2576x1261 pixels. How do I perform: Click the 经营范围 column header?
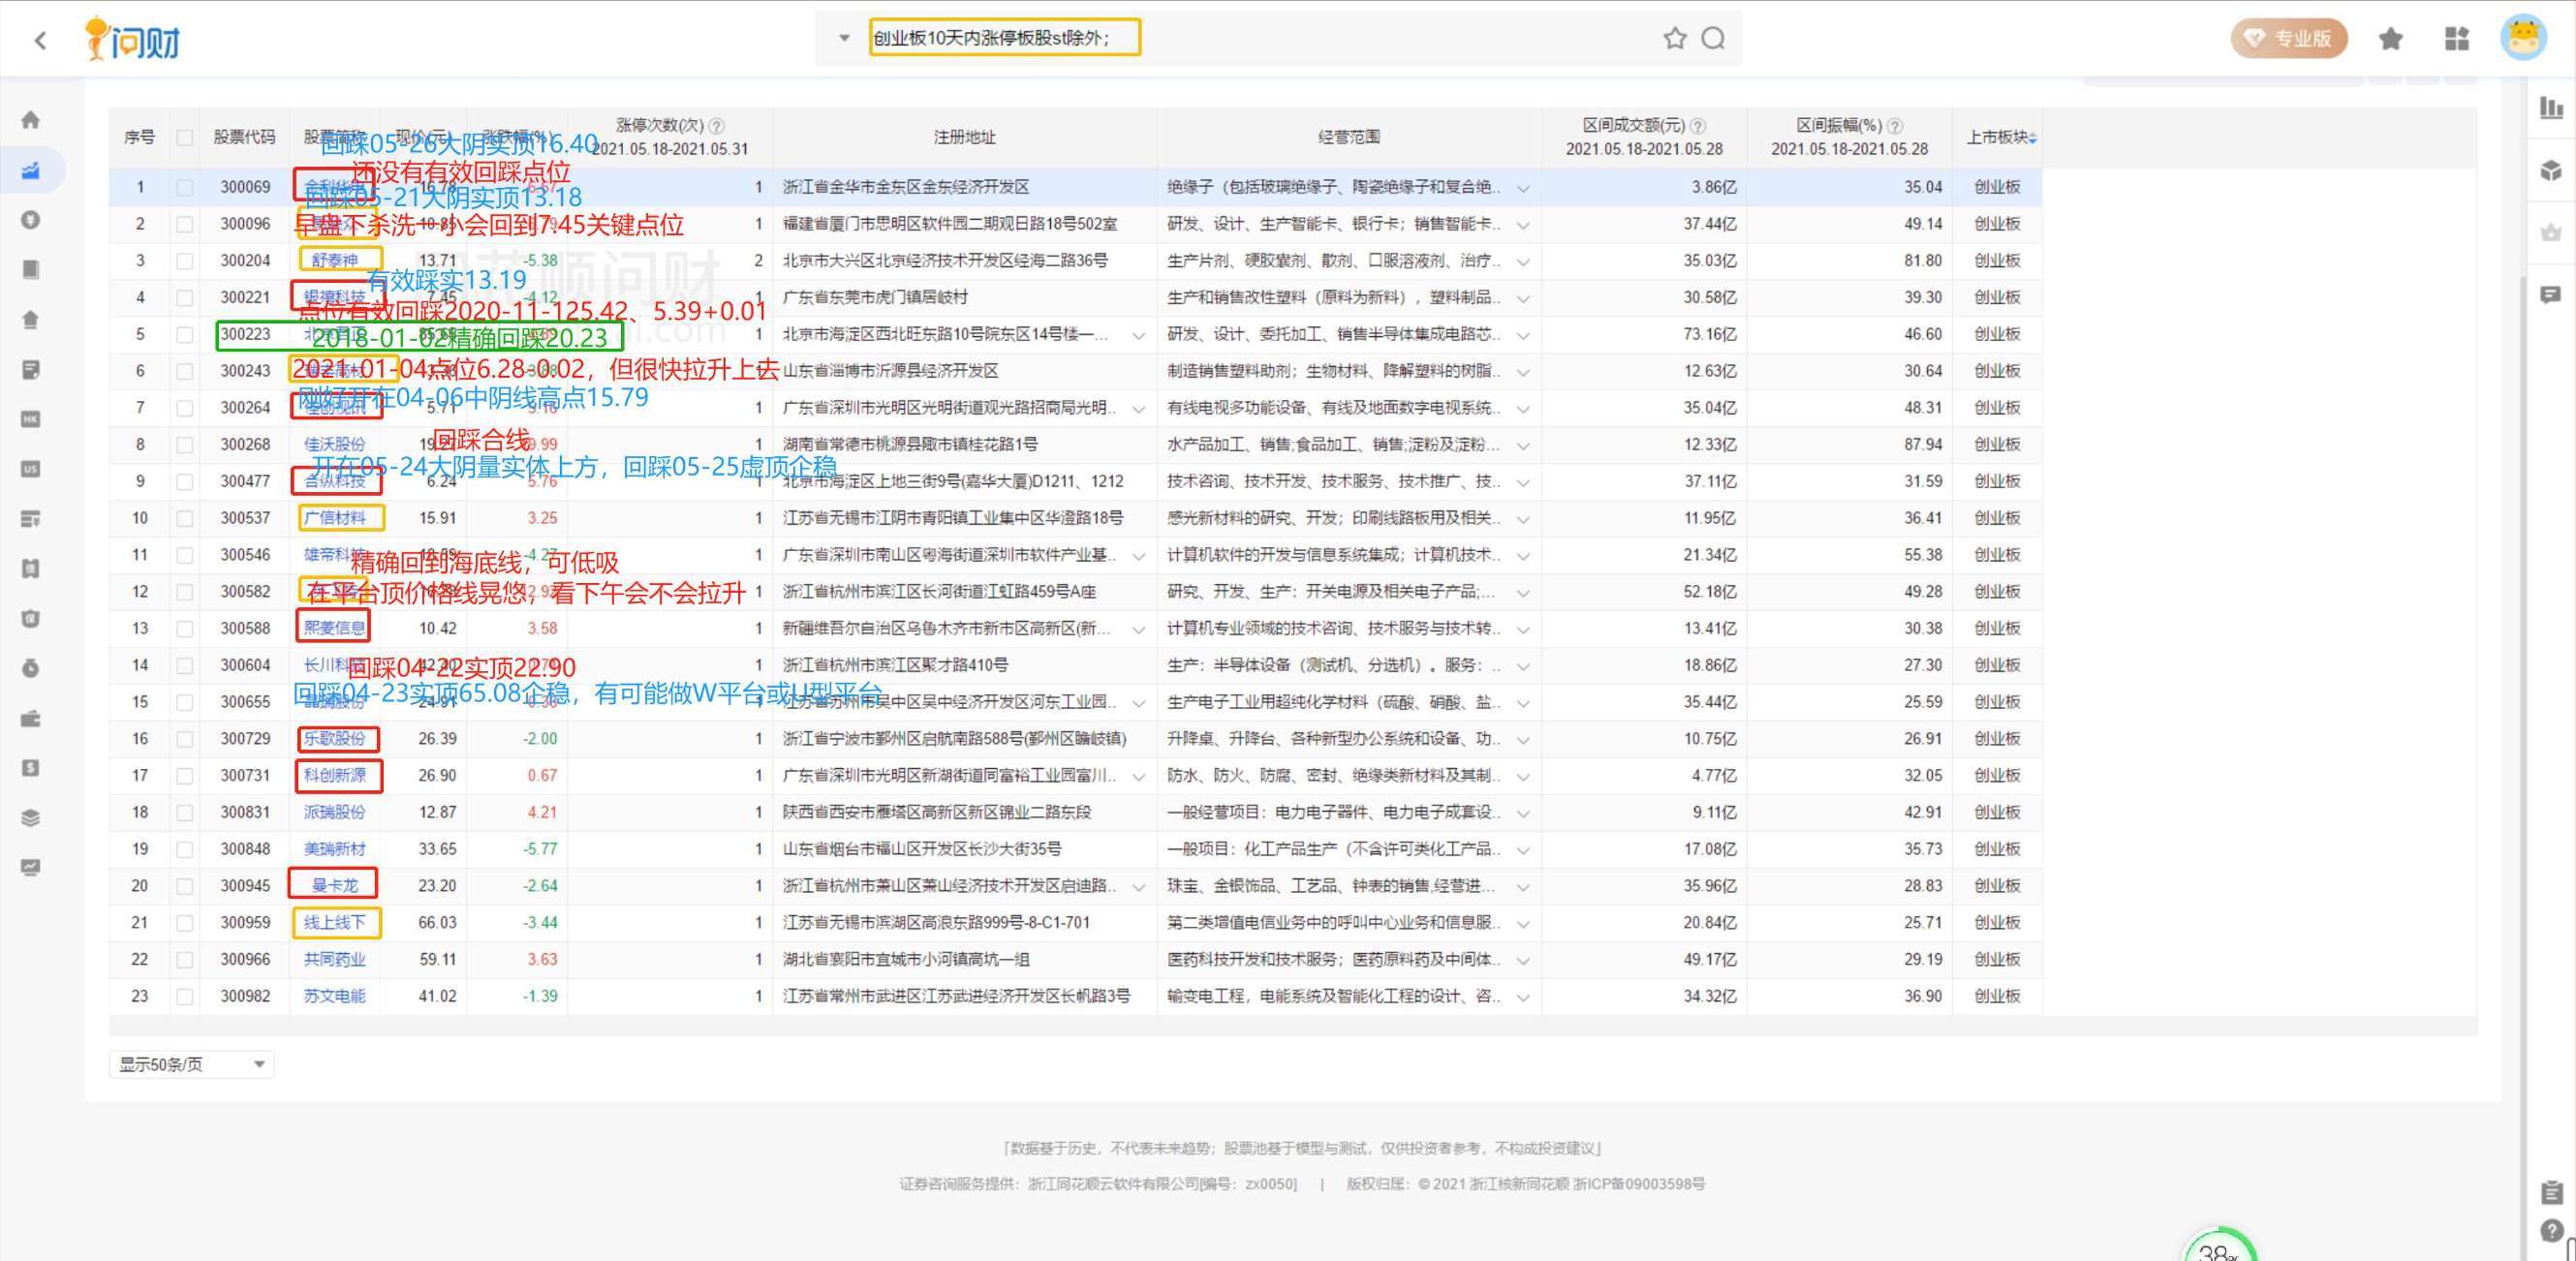click(1348, 137)
